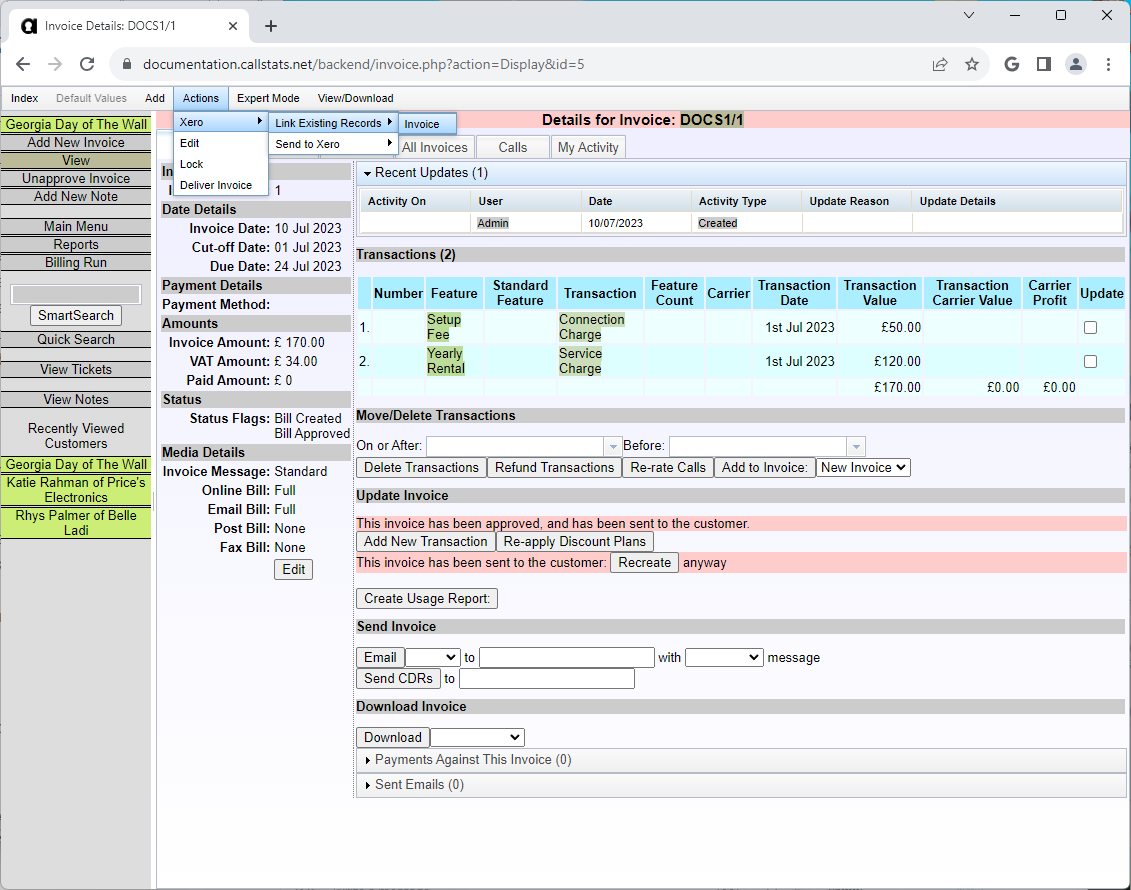This screenshot has width=1131, height=890.
Task: Tick the Update checkbox for Yearly Rental
Action: pyautogui.click(x=1090, y=361)
